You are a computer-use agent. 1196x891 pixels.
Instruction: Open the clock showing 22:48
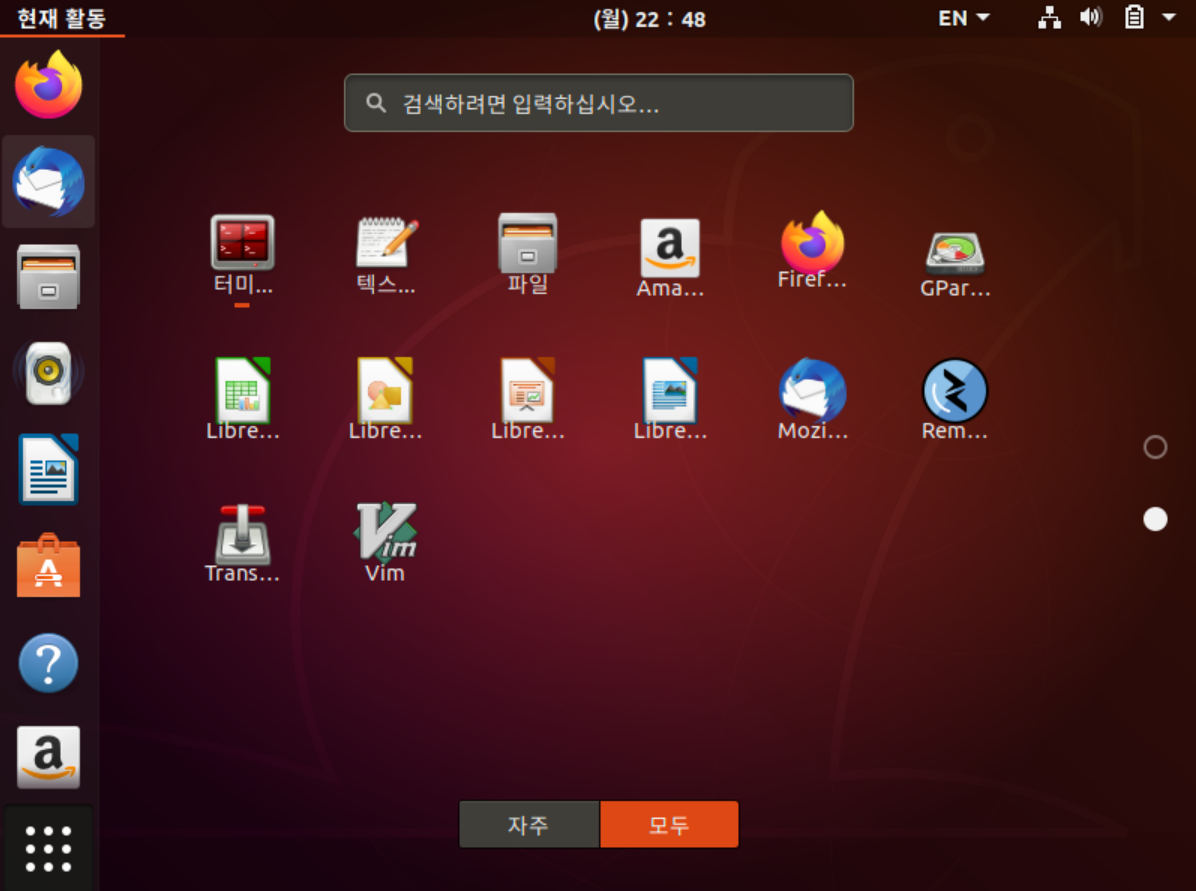[649, 18]
